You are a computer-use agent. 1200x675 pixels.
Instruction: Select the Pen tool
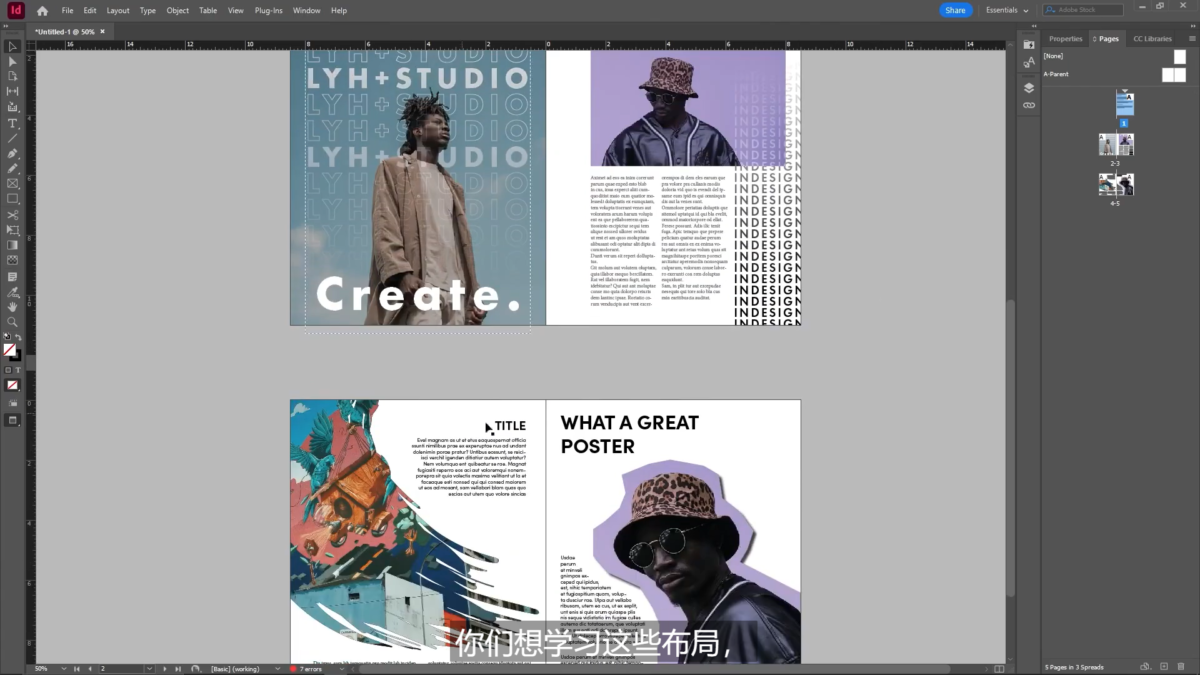tap(12, 153)
